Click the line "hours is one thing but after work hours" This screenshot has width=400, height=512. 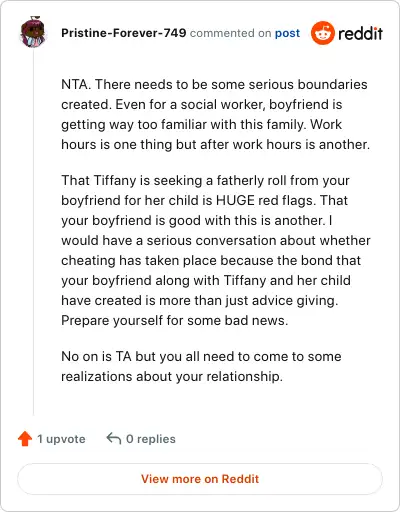(x=216, y=144)
